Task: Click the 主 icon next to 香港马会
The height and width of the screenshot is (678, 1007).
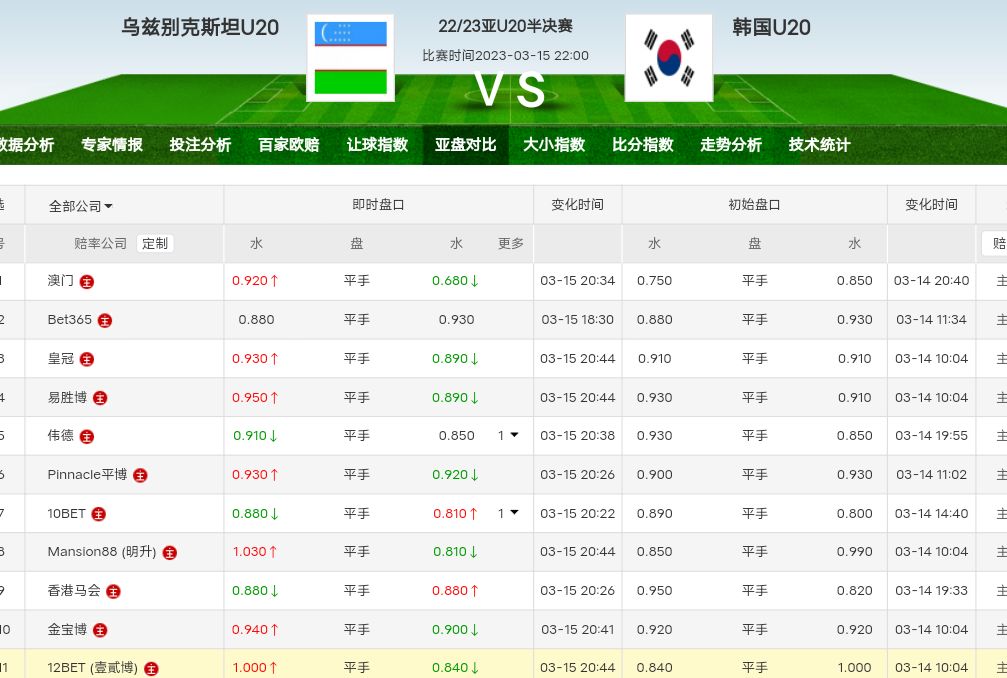Action: point(113,592)
